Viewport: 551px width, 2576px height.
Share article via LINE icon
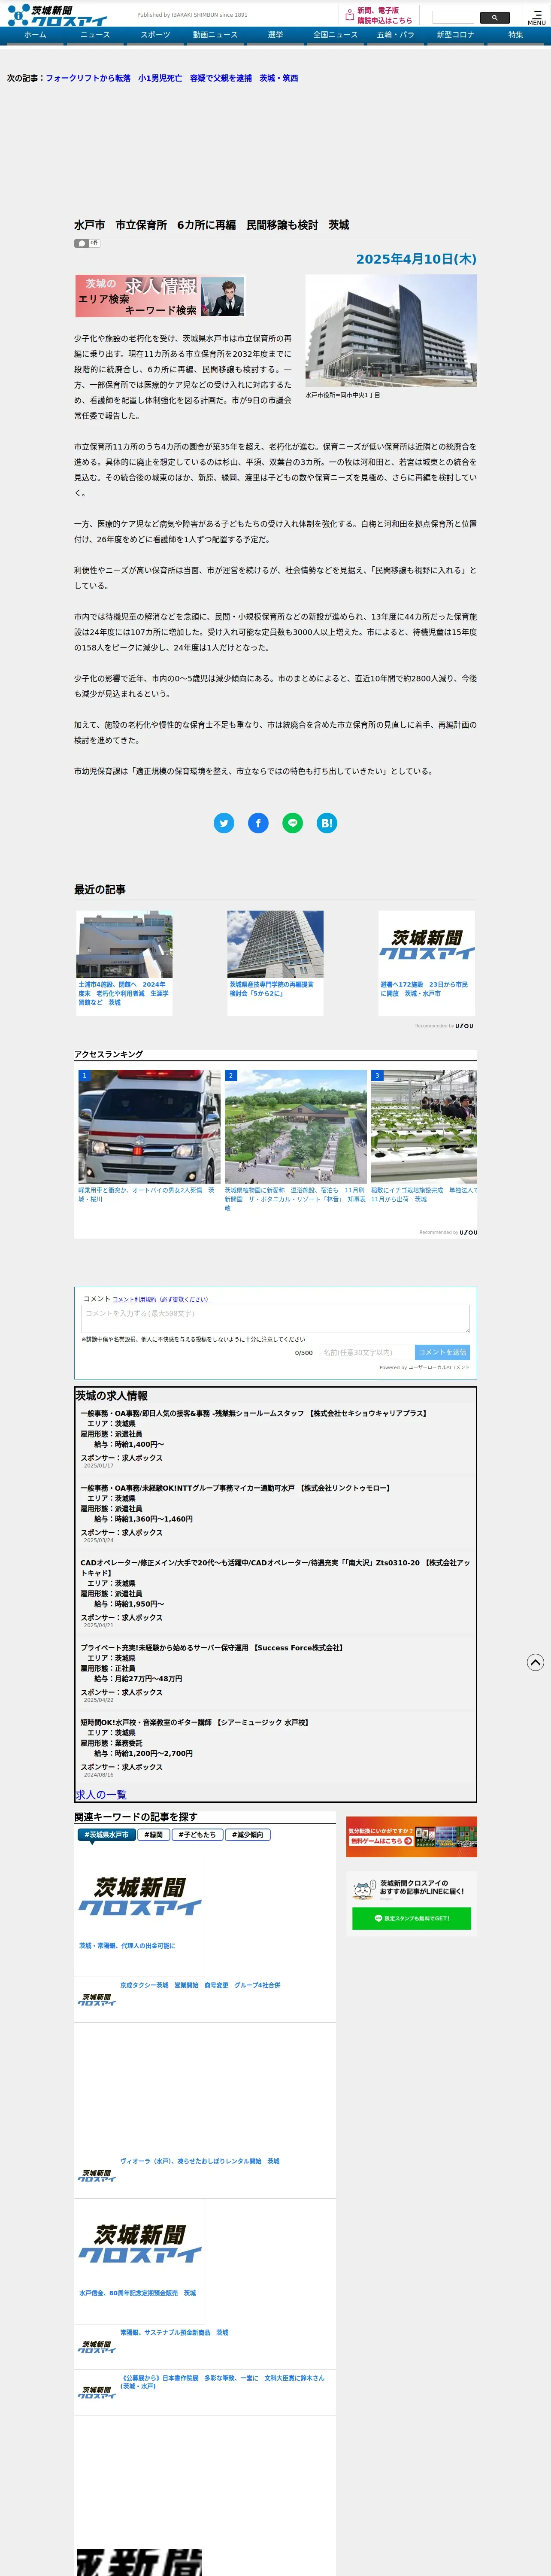click(x=292, y=823)
